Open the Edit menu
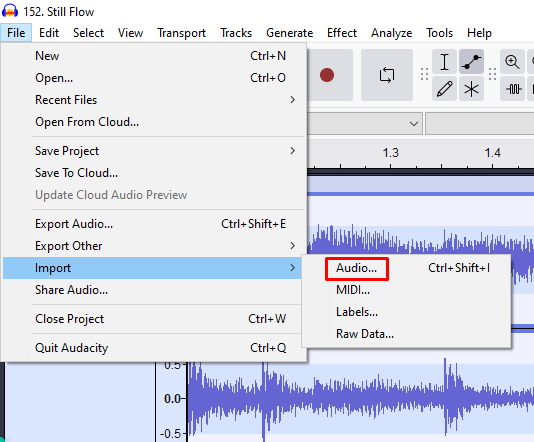The image size is (534, 442). 49,33
